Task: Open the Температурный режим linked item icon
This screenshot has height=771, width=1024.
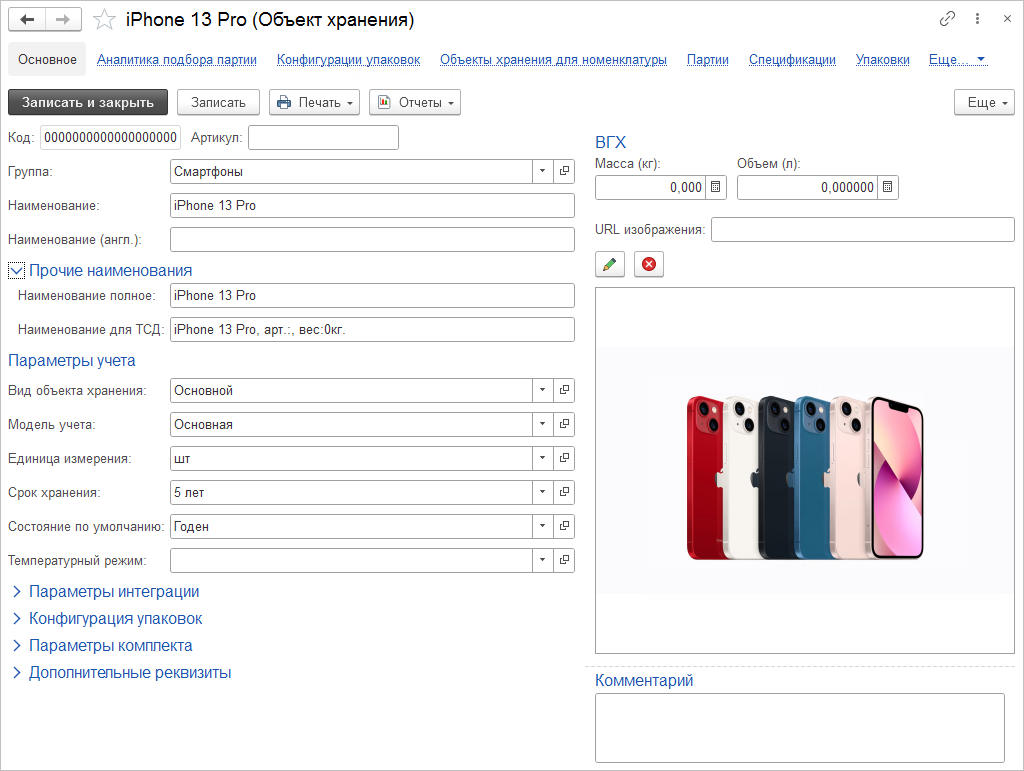Action: click(564, 560)
